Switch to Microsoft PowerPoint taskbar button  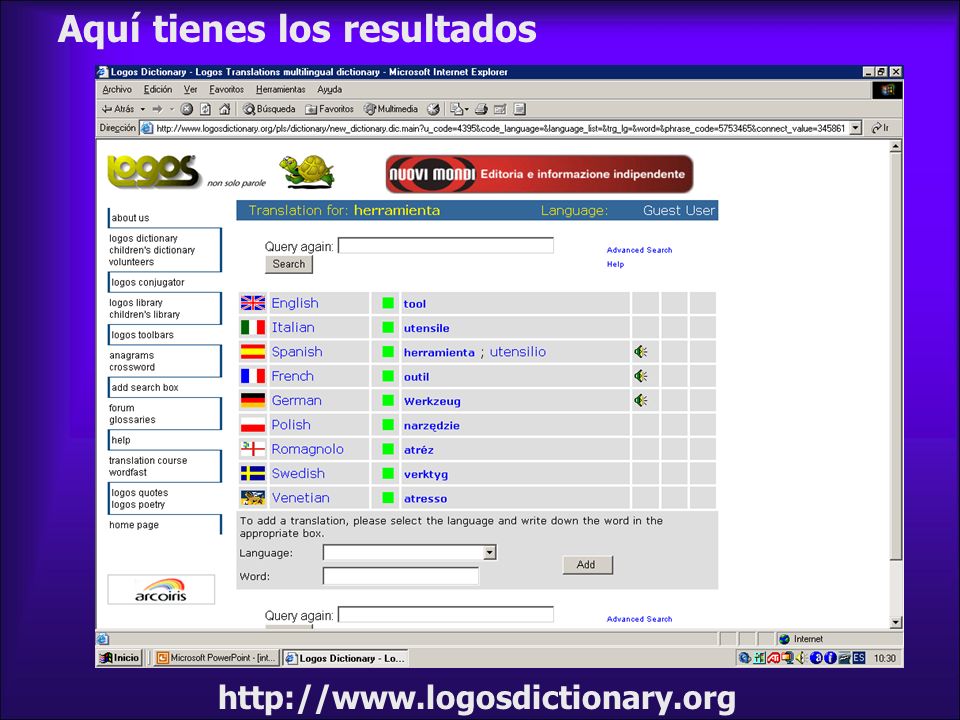[x=216, y=658]
